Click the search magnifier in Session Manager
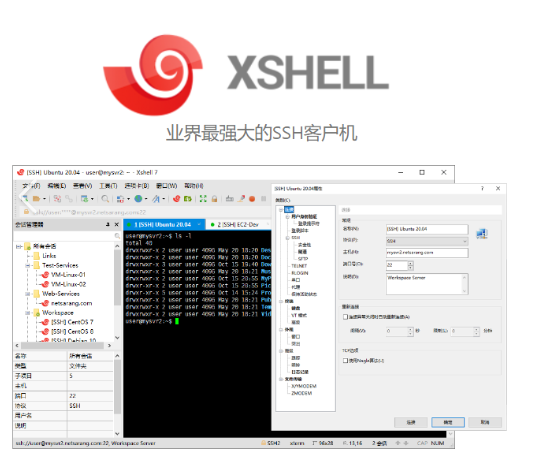This screenshot has height=457, width=535. (117, 236)
